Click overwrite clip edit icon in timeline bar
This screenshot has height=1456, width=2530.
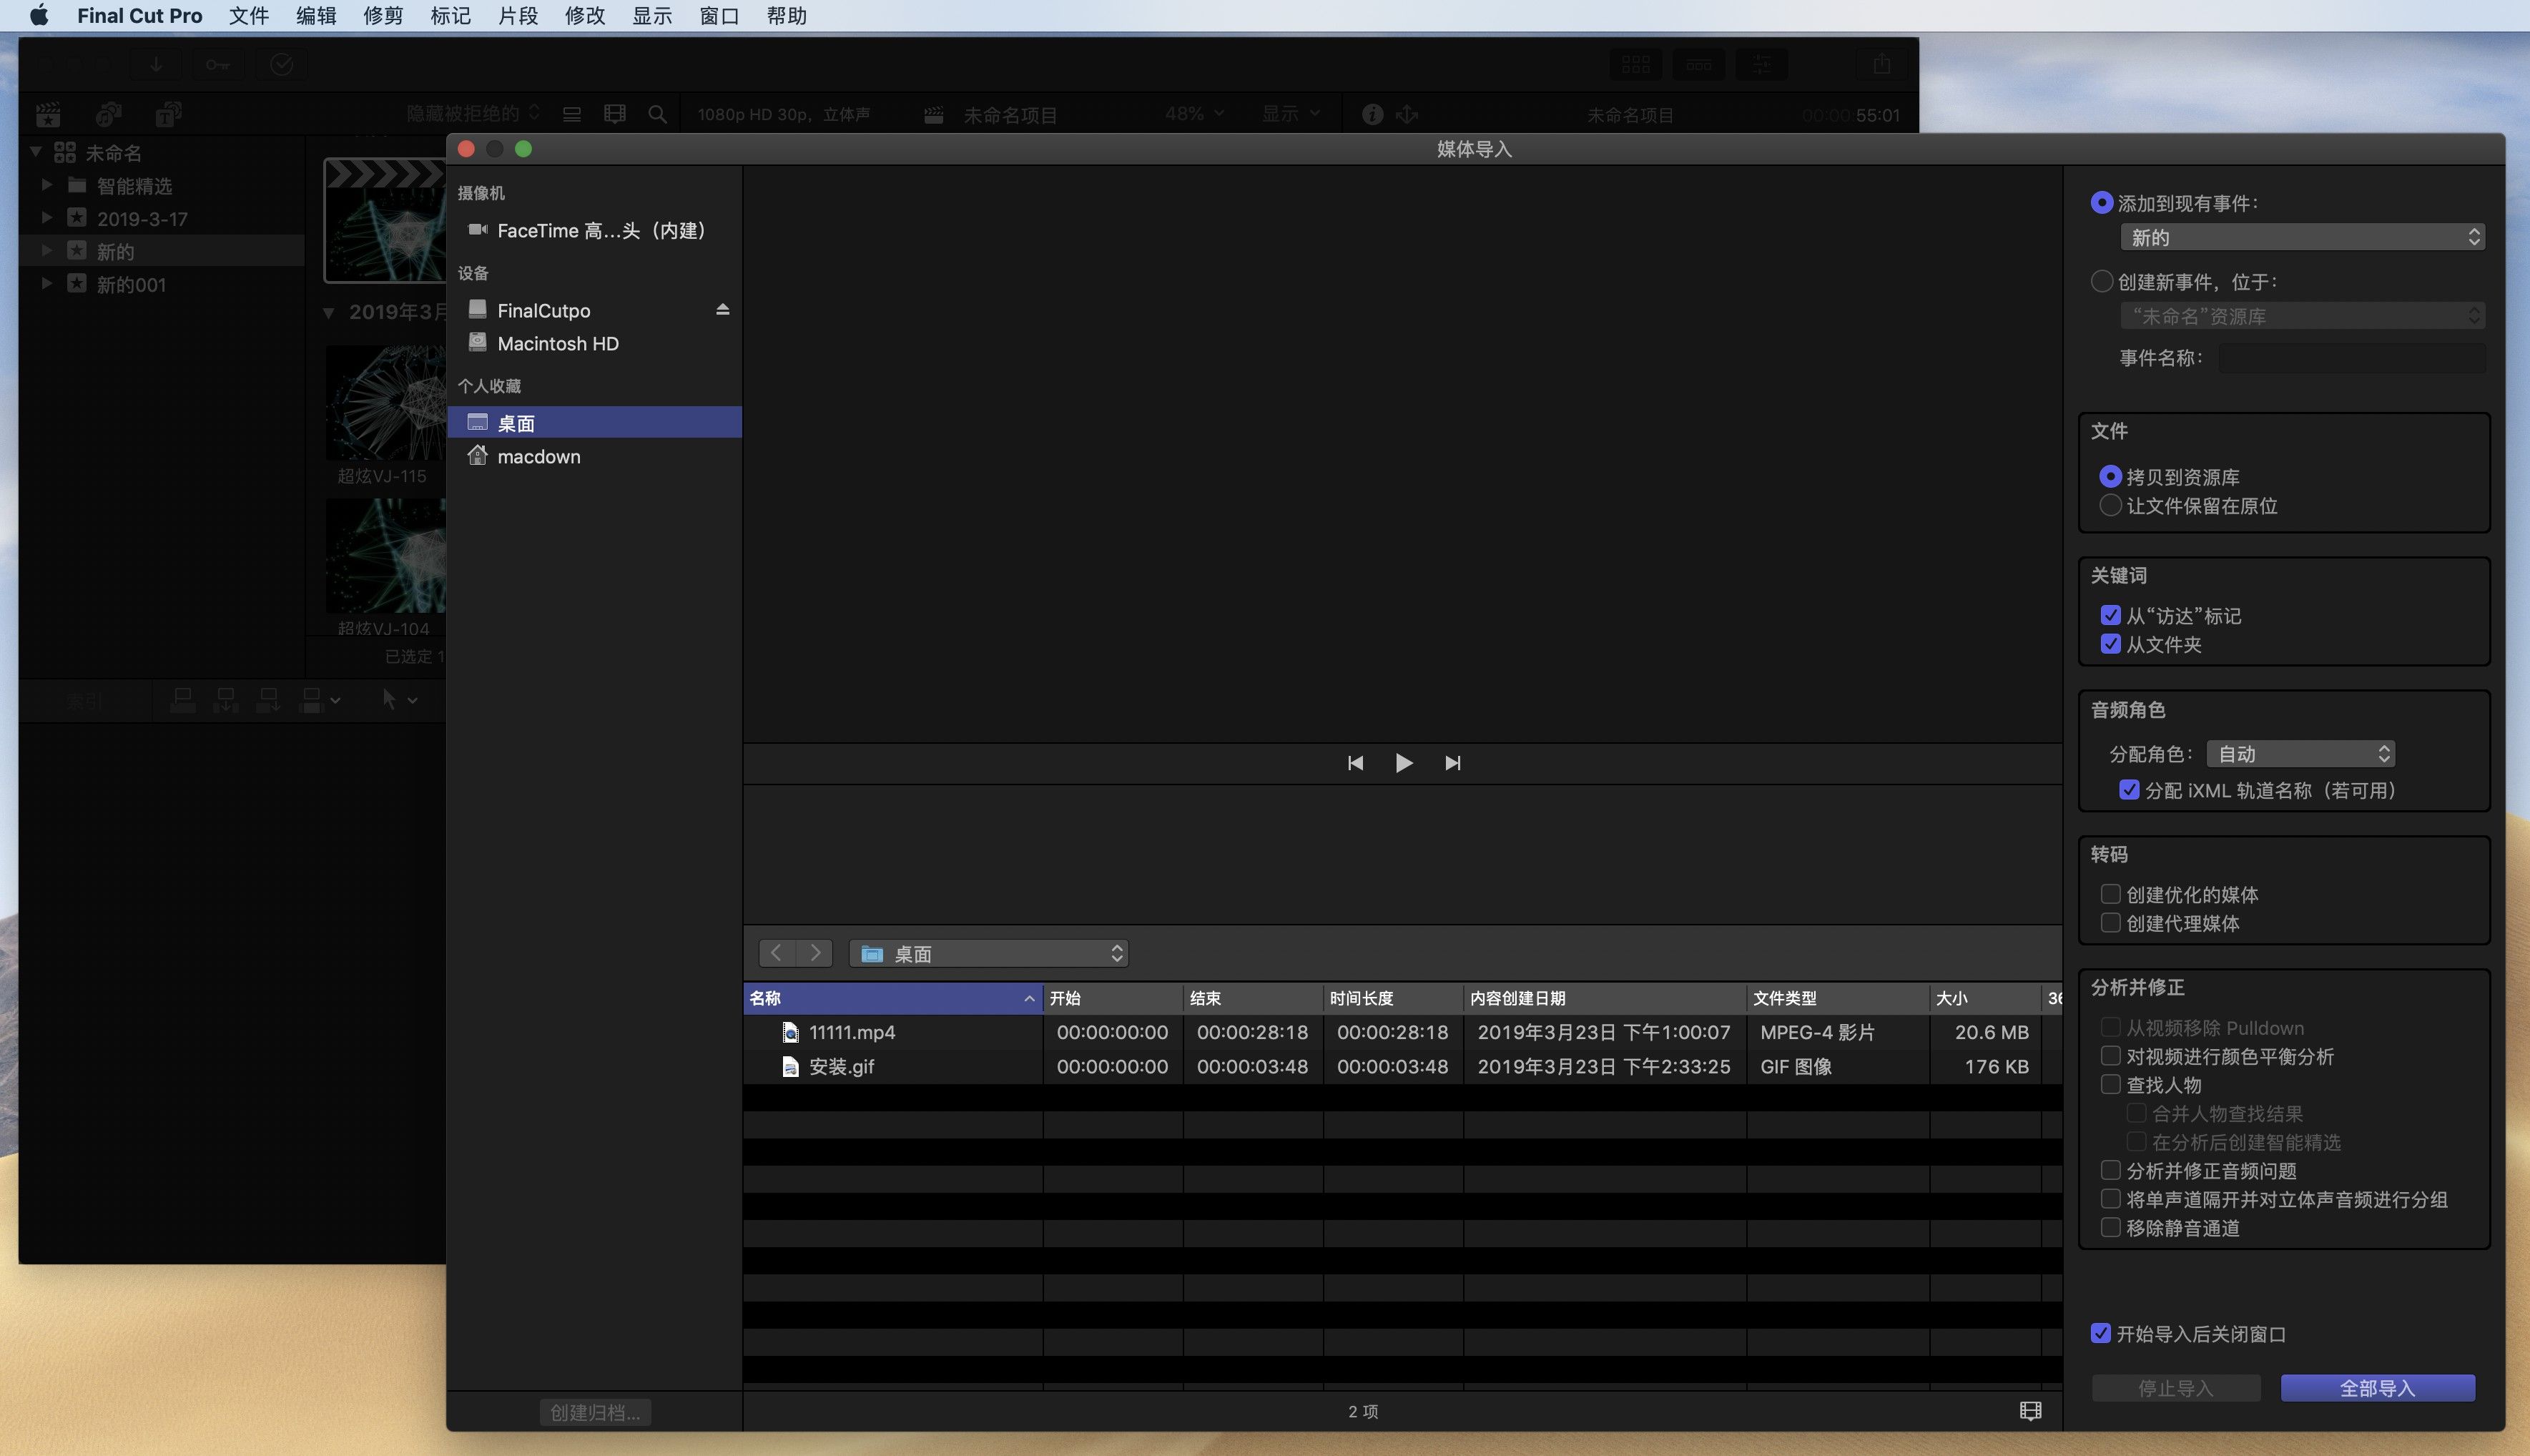click(312, 700)
